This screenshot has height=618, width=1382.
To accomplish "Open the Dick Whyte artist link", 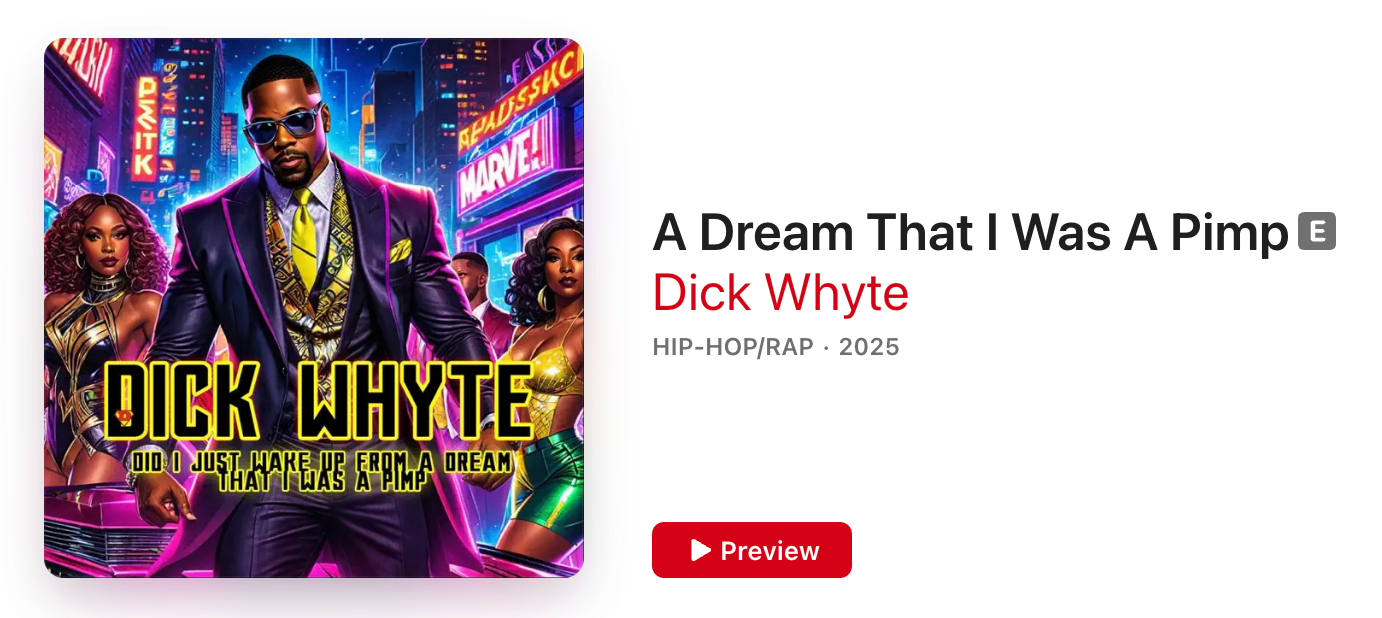I will 781,293.
